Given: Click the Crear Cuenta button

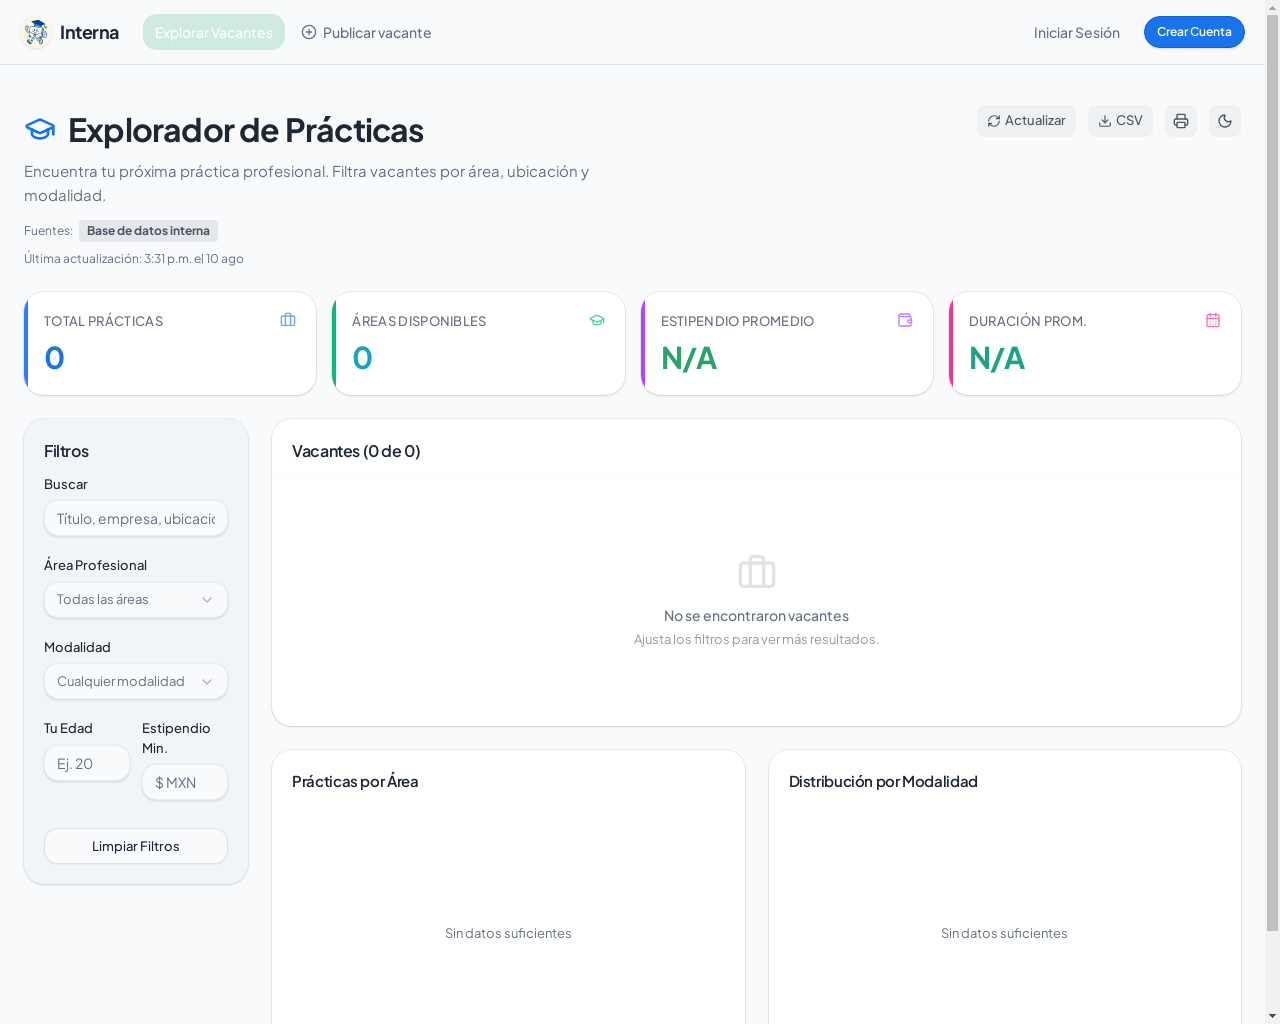Looking at the screenshot, I should pos(1194,32).
